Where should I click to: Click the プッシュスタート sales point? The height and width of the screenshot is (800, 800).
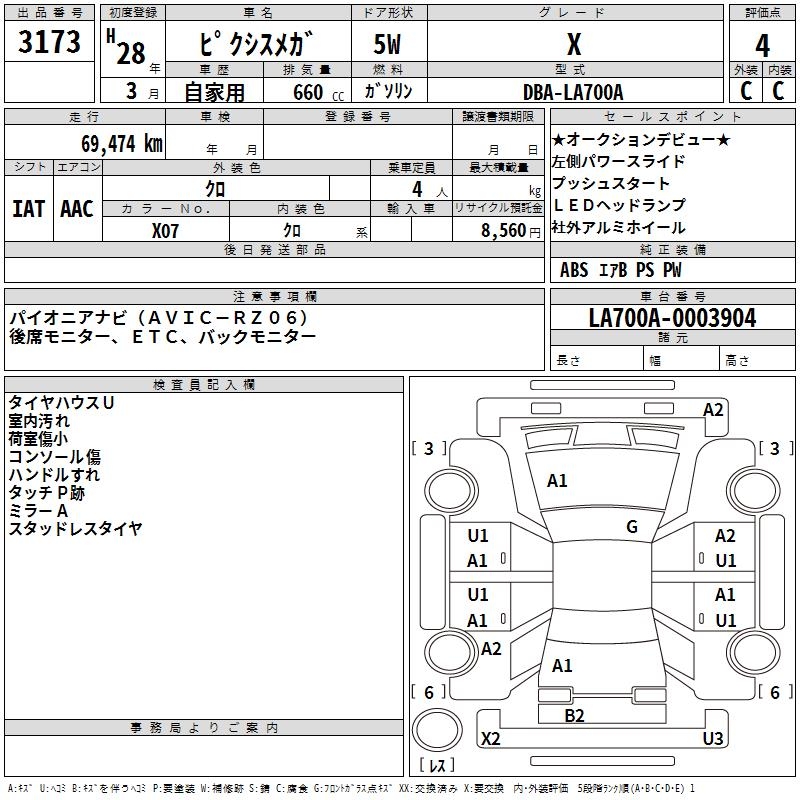610,183
